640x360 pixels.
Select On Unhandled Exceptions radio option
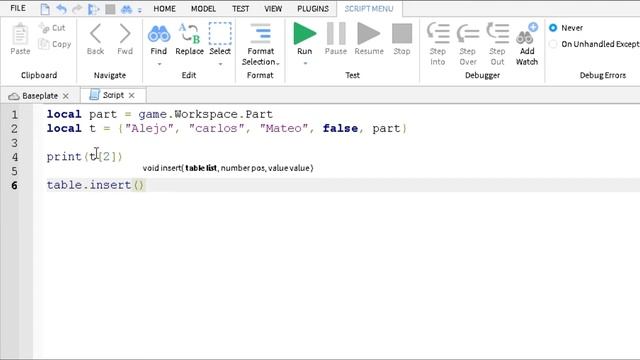553,44
